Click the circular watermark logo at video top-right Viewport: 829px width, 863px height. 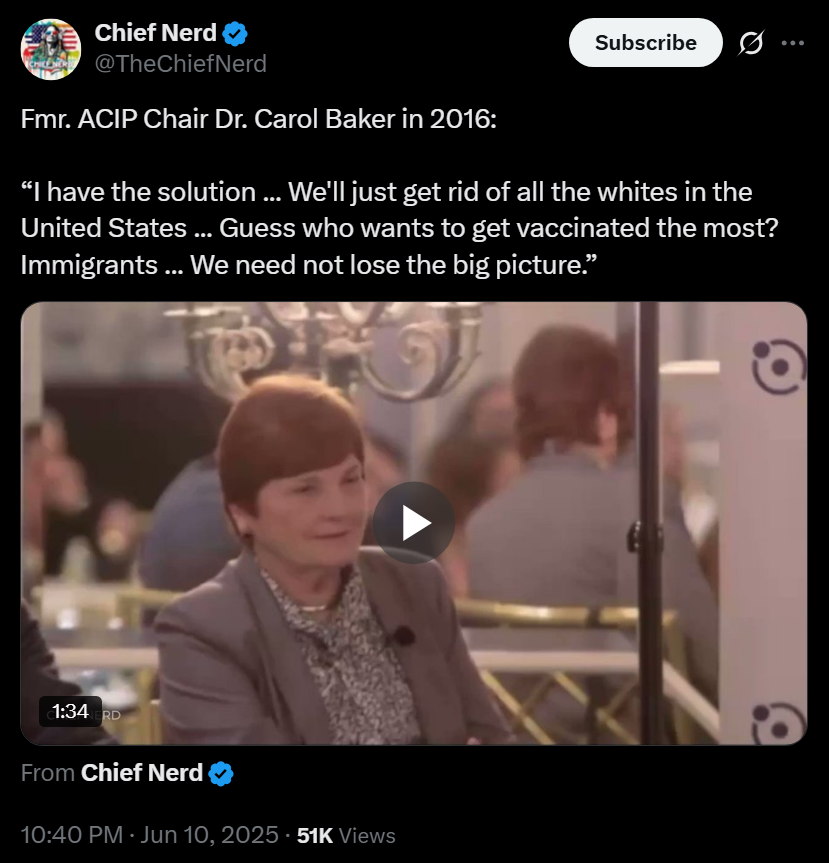click(x=778, y=367)
